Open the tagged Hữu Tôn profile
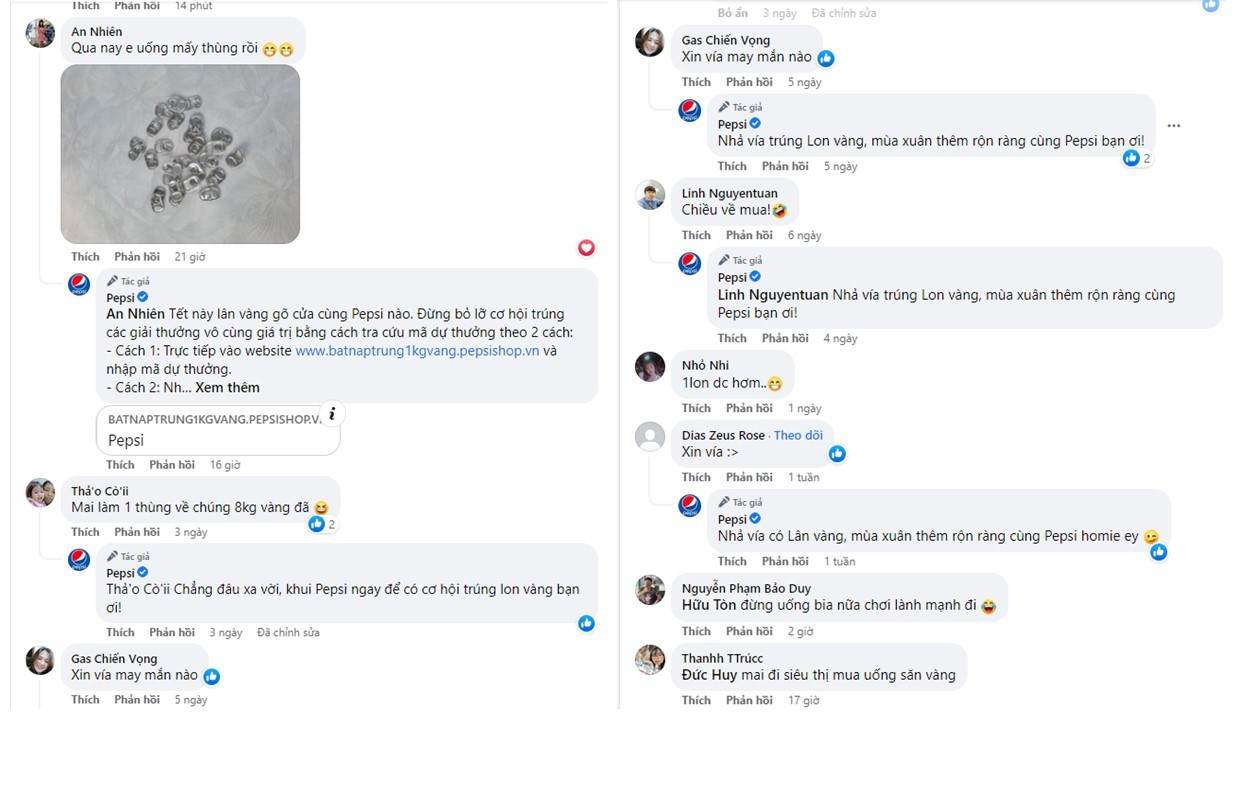1247x795 pixels. click(x=708, y=606)
